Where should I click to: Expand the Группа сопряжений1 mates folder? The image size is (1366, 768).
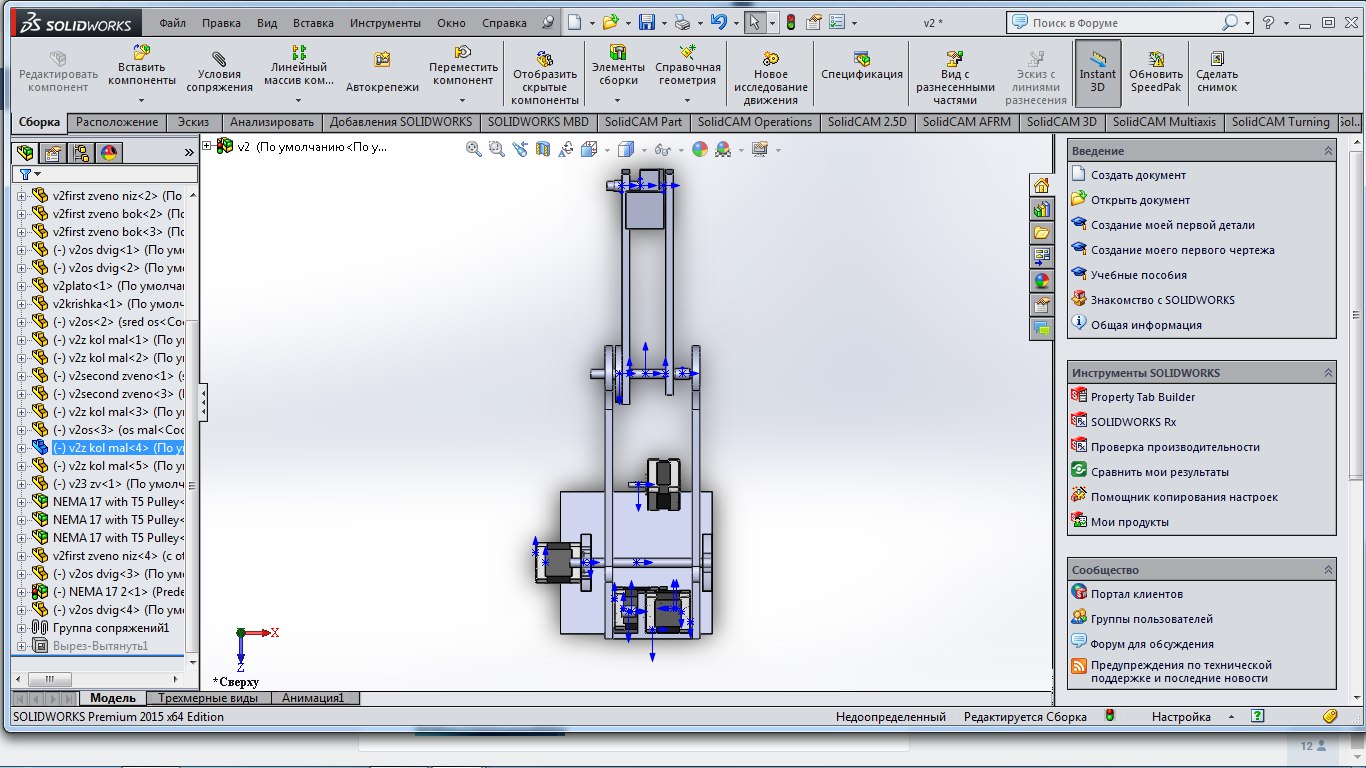coord(21,628)
